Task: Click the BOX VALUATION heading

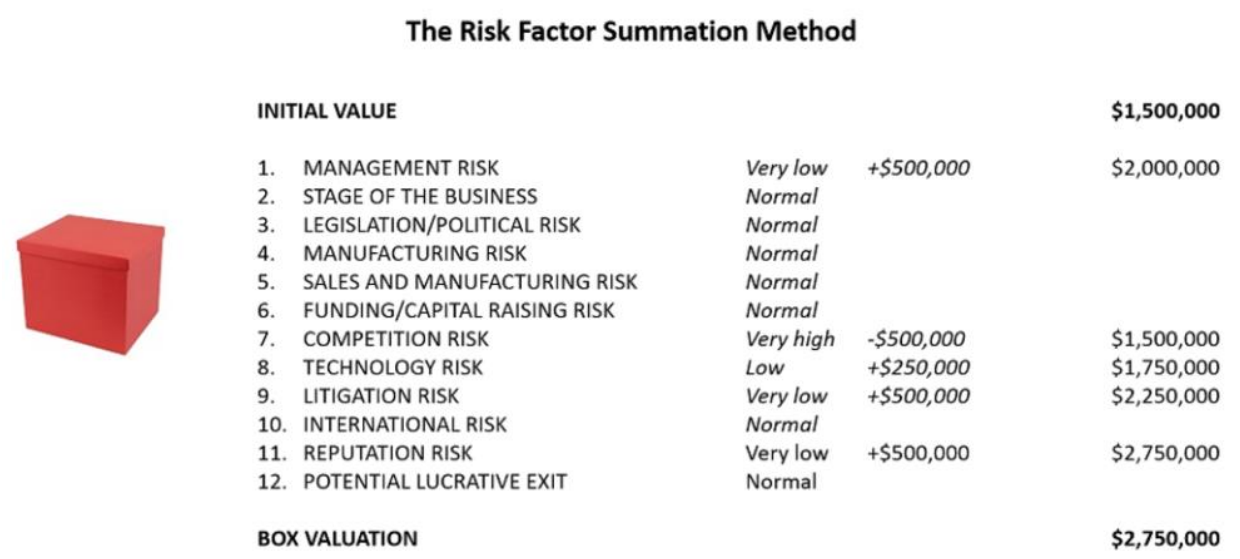Action: coord(337,539)
